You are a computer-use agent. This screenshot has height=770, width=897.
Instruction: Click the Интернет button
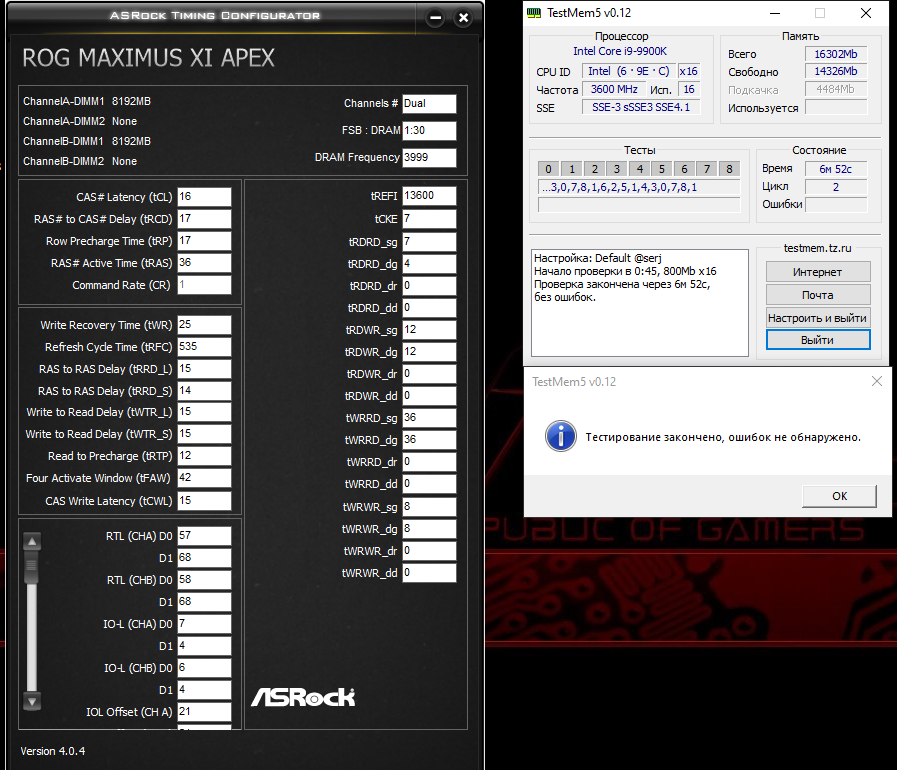818,272
